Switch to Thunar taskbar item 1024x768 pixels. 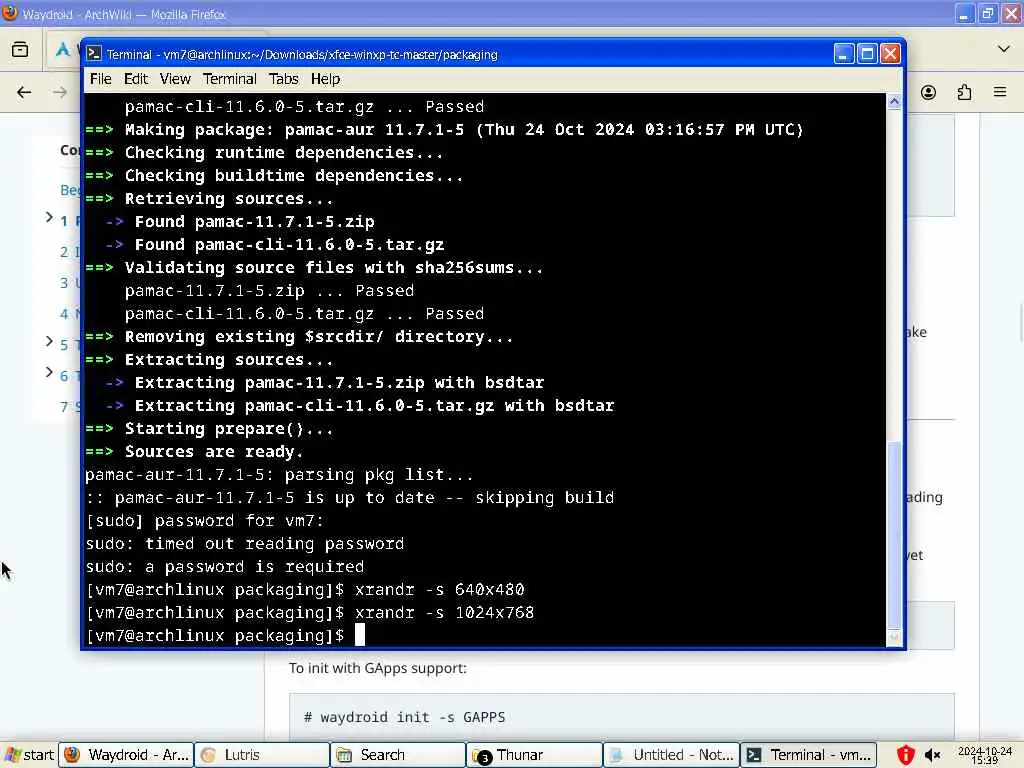[534, 755]
